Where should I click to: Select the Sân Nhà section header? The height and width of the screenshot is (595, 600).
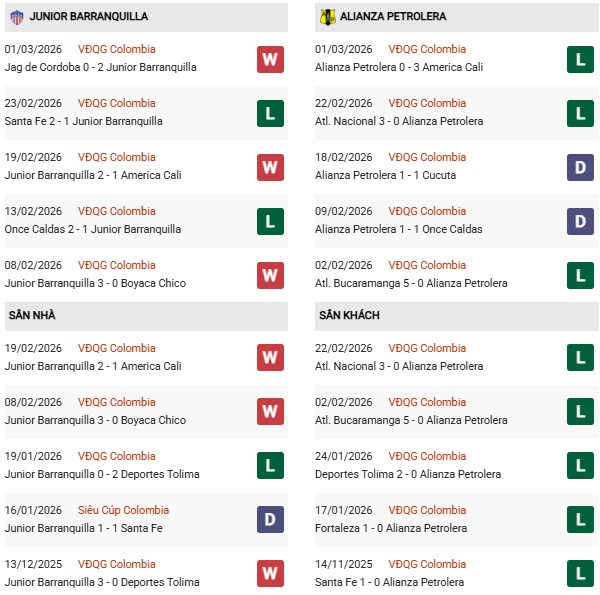click(32, 316)
